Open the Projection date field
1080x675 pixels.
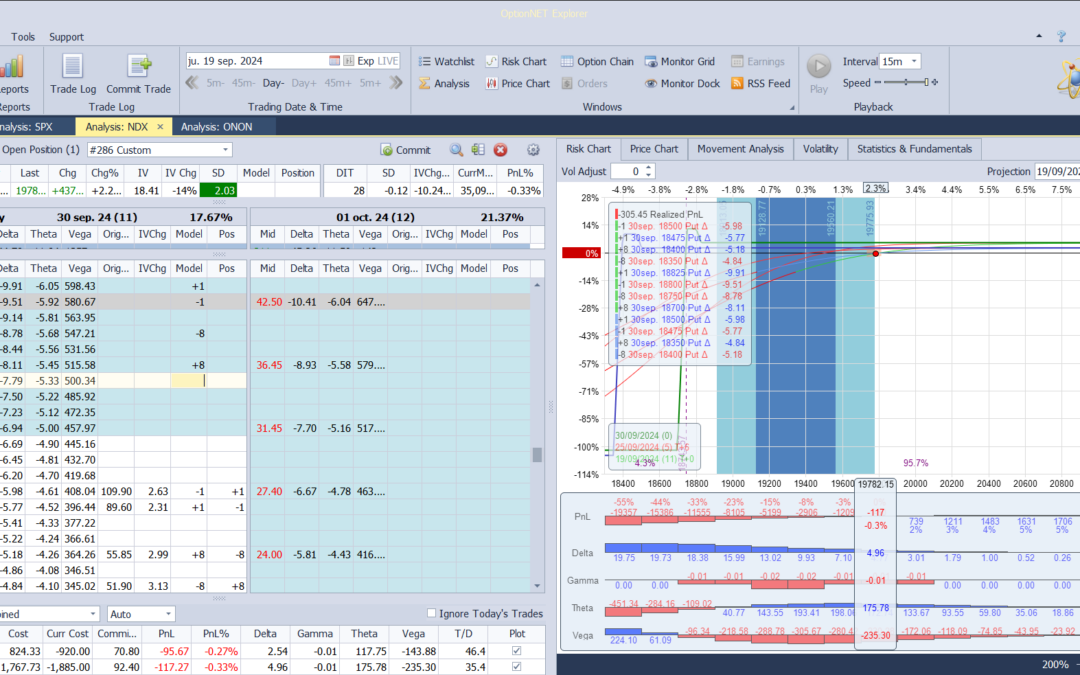pos(1057,172)
